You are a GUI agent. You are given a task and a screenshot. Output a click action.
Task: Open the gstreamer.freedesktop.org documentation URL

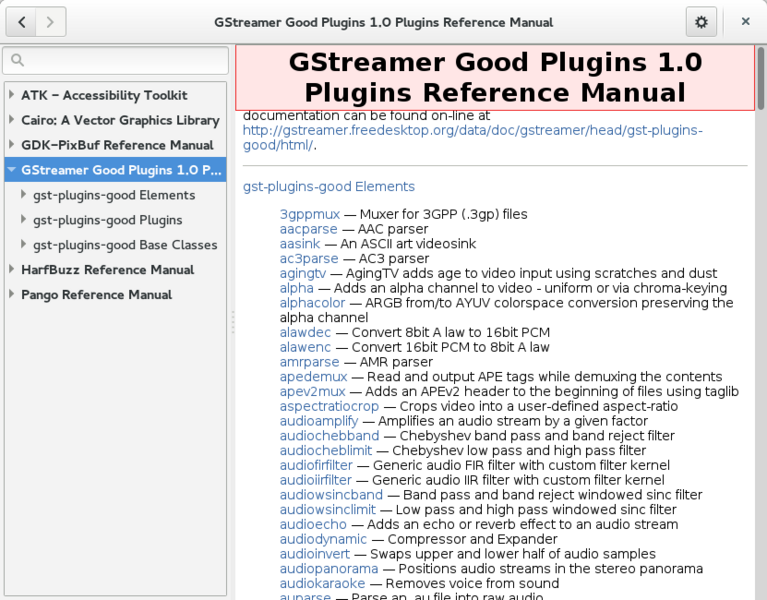click(x=473, y=137)
